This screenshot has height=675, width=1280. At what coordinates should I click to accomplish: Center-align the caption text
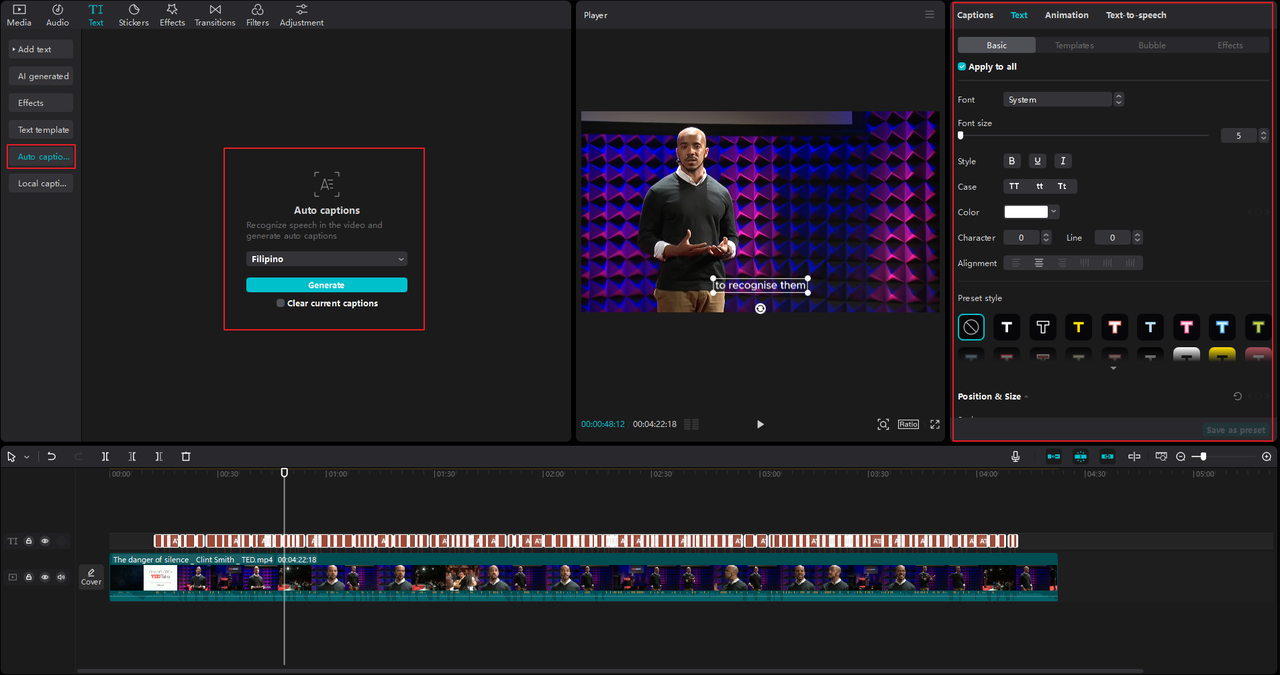[1039, 263]
